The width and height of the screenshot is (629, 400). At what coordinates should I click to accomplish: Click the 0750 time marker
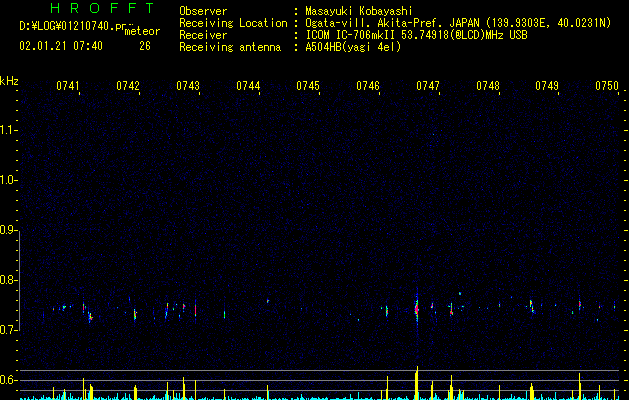point(607,86)
